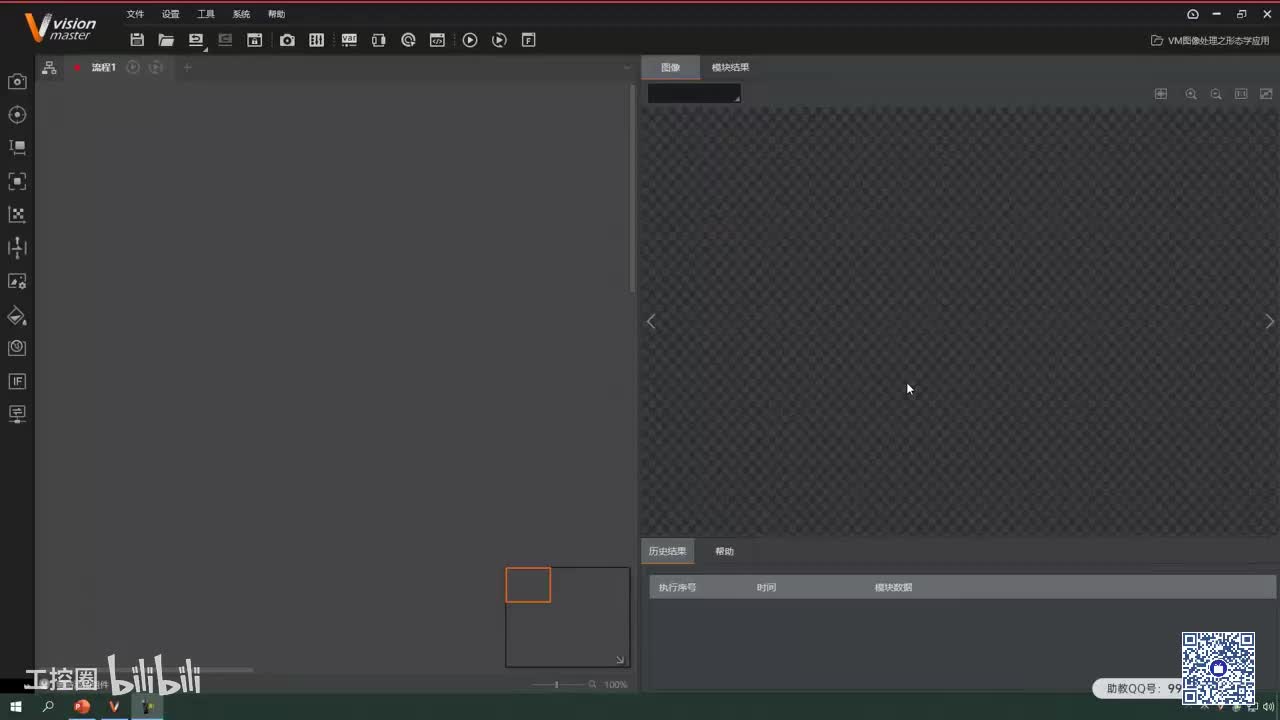Collapse the minimap with its corner arrow

[620, 659]
